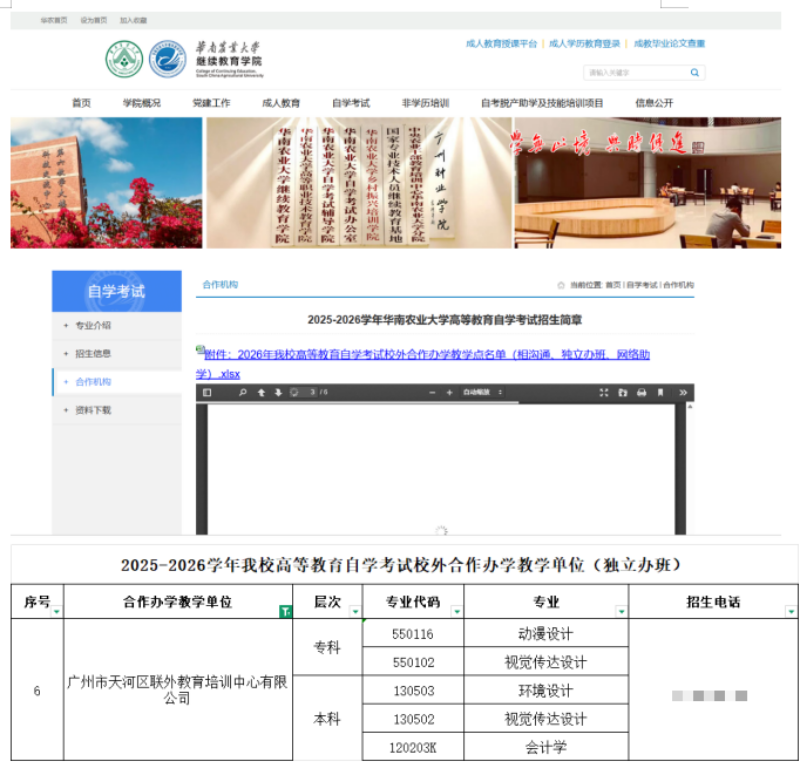Viewport: 800px width, 775px height.
Task: Click the xlsx attachment file icon
Action: pos(200,349)
